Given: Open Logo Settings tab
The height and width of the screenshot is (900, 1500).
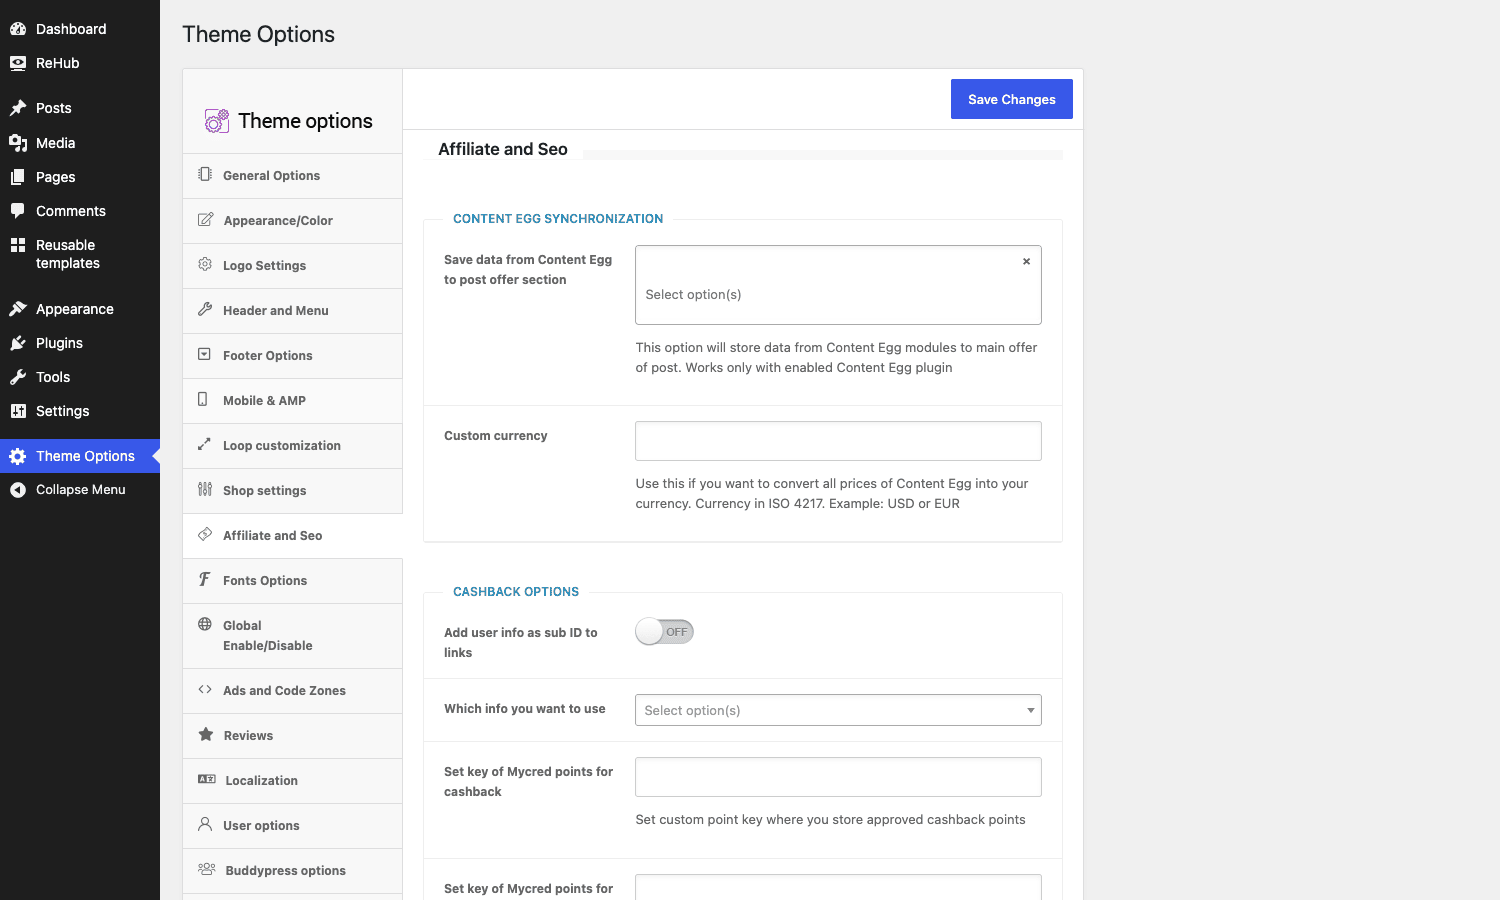Looking at the screenshot, I should point(292,266).
